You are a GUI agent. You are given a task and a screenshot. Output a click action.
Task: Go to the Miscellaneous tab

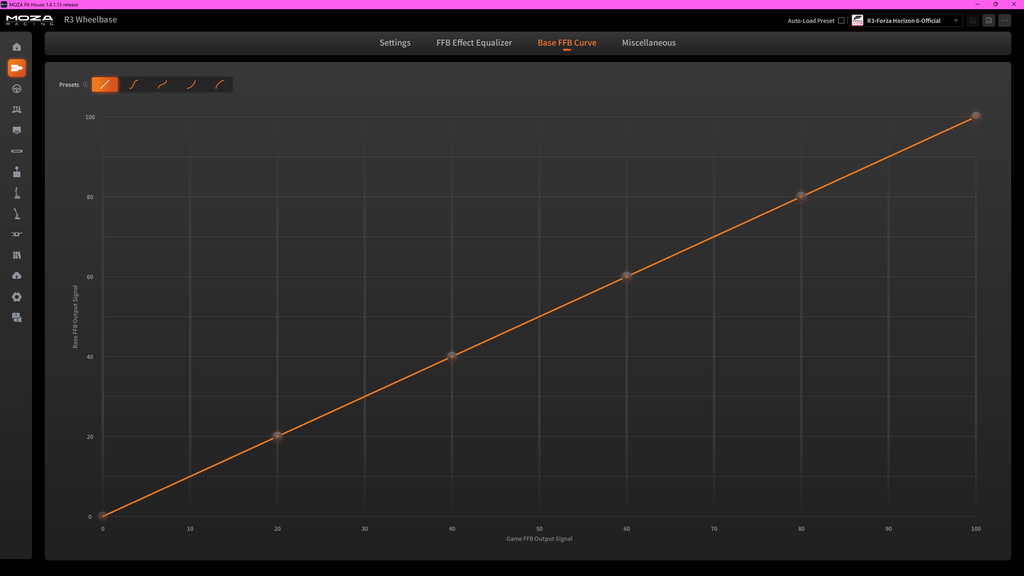point(648,43)
